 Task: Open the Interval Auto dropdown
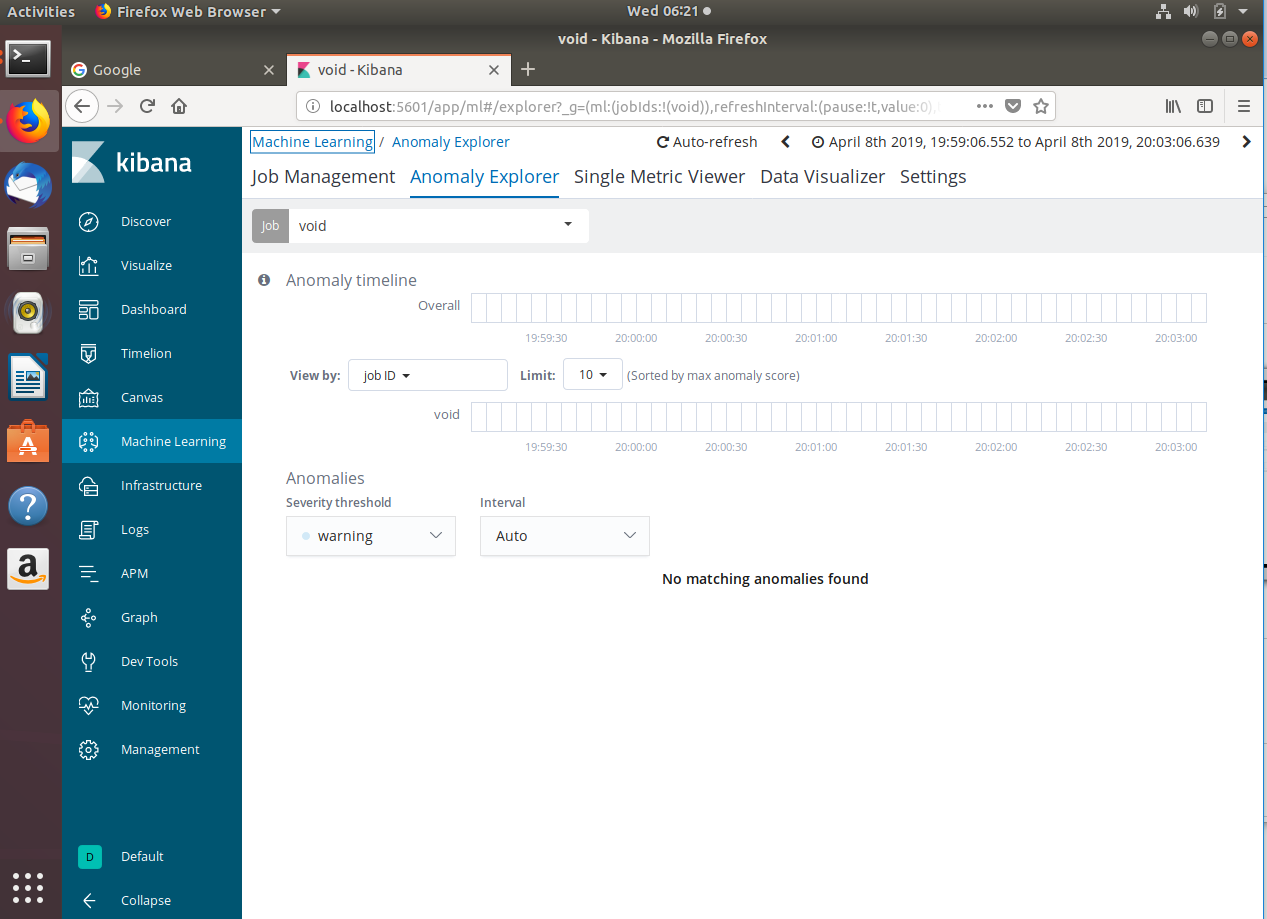[565, 536]
